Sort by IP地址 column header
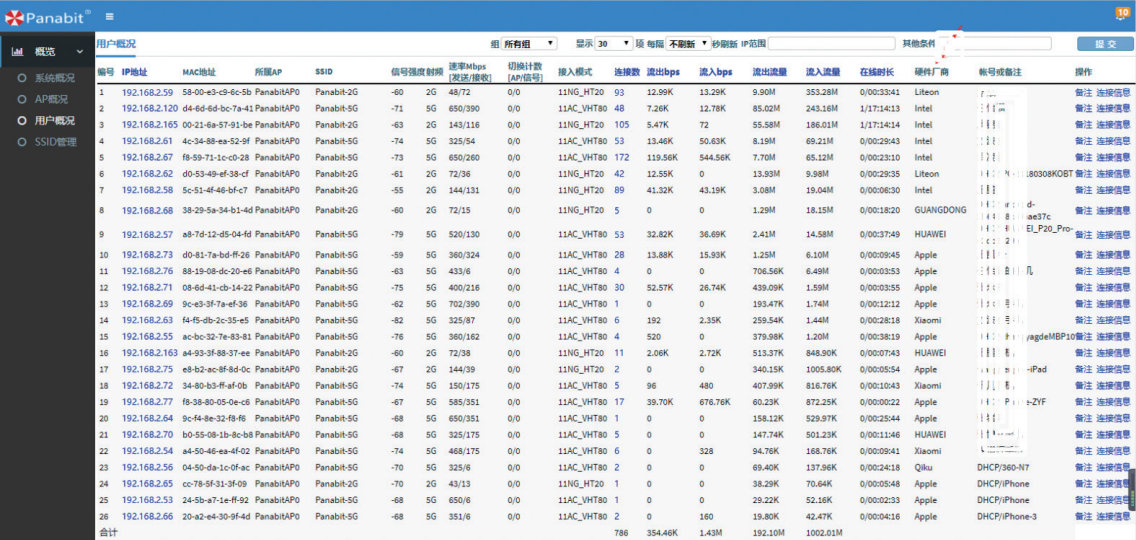Image resolution: width=1136 pixels, height=540 pixels. [x=135, y=72]
